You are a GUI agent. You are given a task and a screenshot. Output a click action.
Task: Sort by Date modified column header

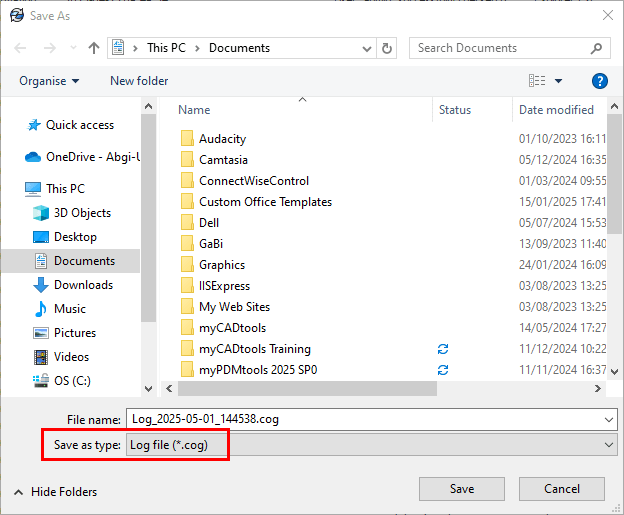[x=556, y=110]
